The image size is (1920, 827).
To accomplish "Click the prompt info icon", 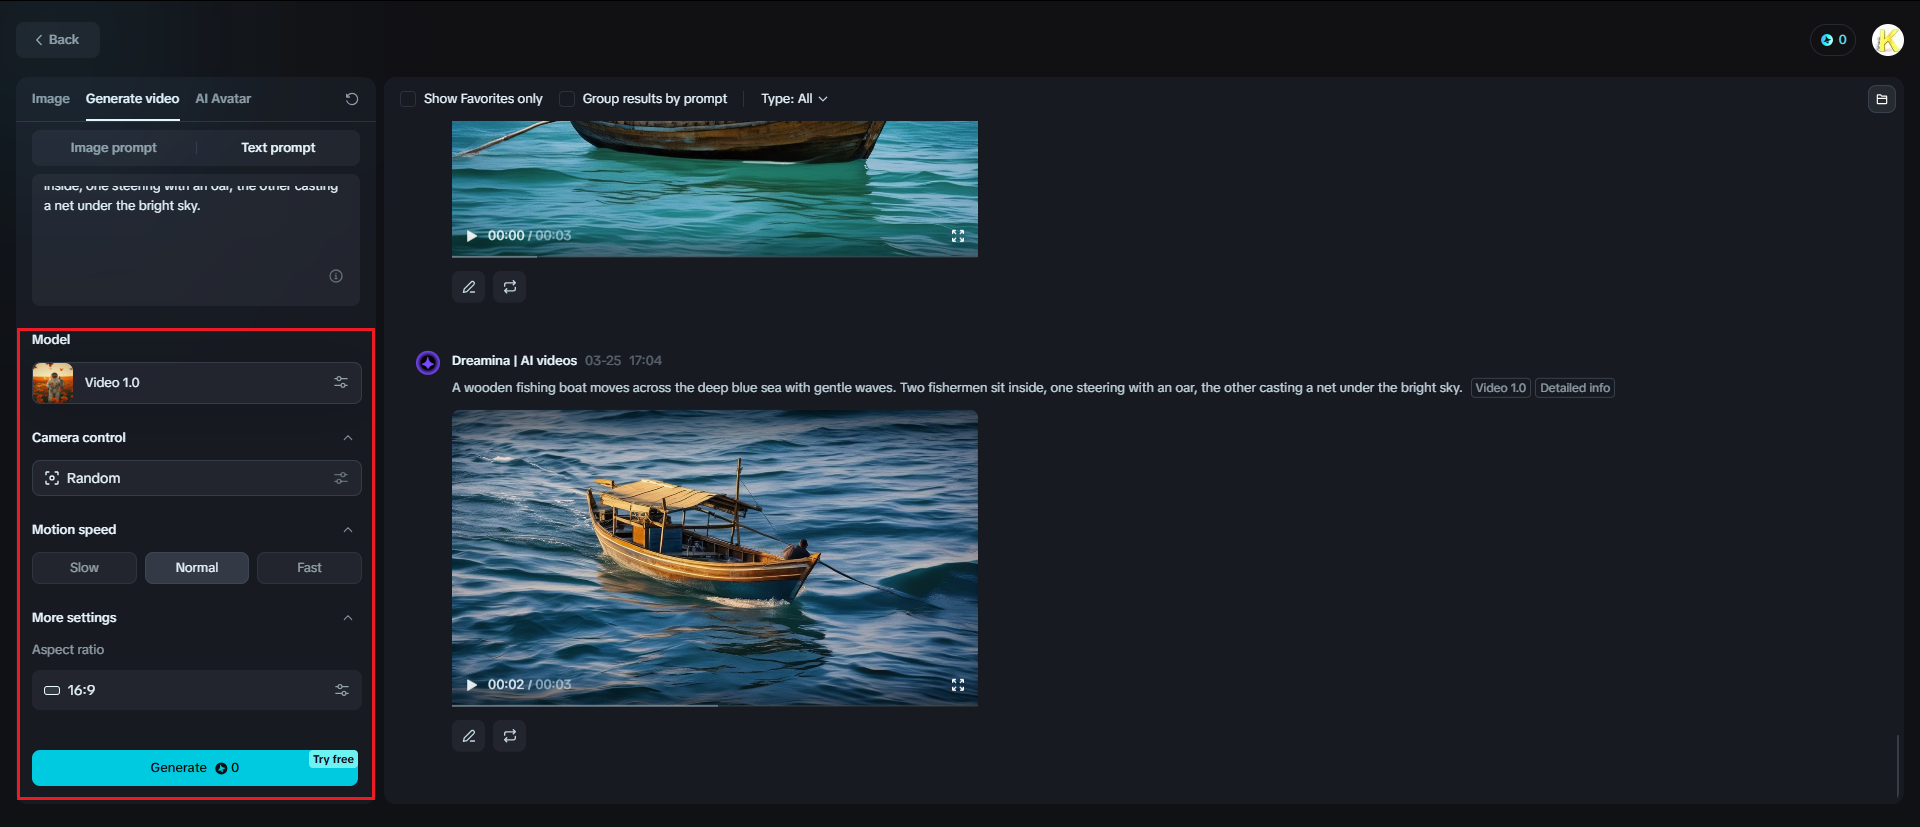I will [x=336, y=276].
